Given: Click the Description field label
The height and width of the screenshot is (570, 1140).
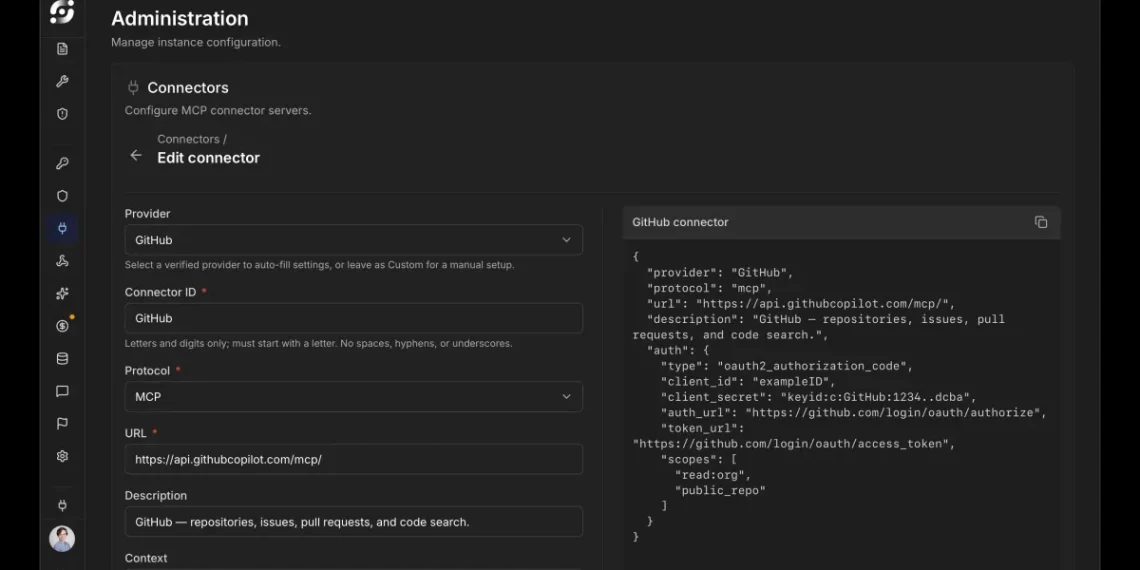Looking at the screenshot, I should 156,496.
